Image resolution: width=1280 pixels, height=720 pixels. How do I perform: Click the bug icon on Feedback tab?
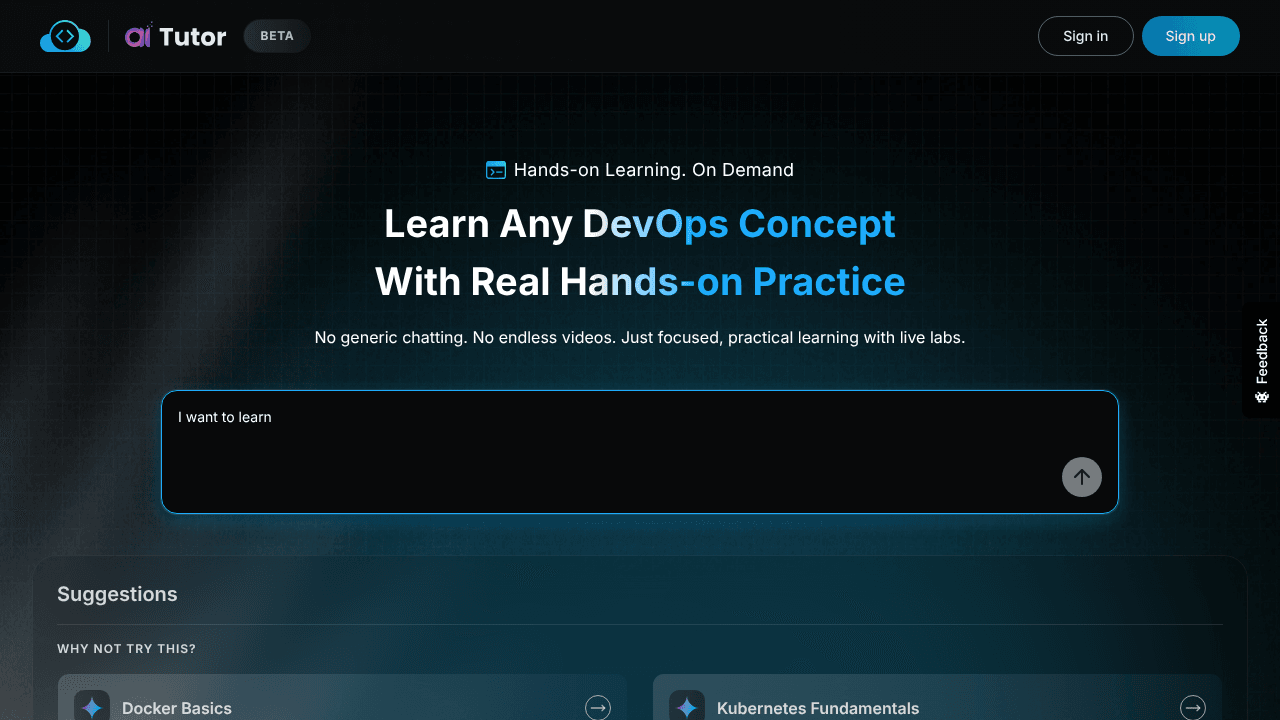tap(1262, 397)
